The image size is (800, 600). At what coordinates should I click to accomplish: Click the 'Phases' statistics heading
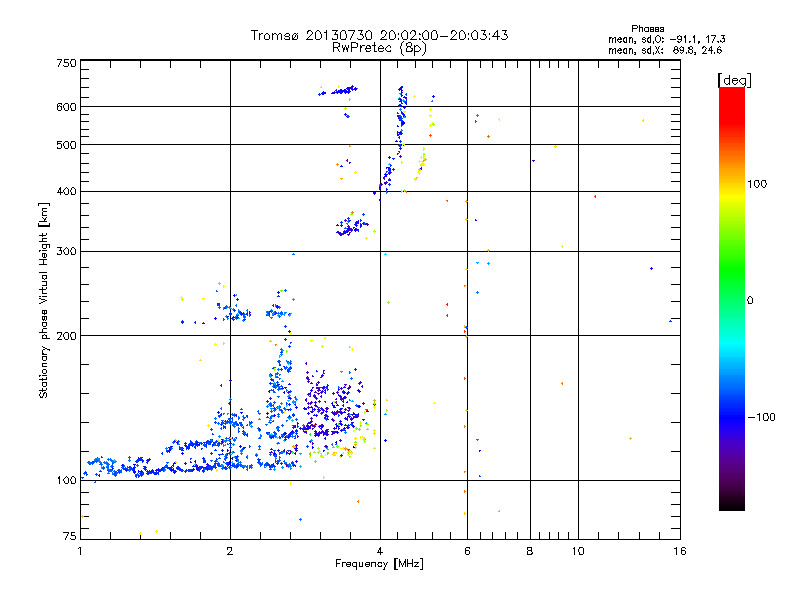click(647, 29)
